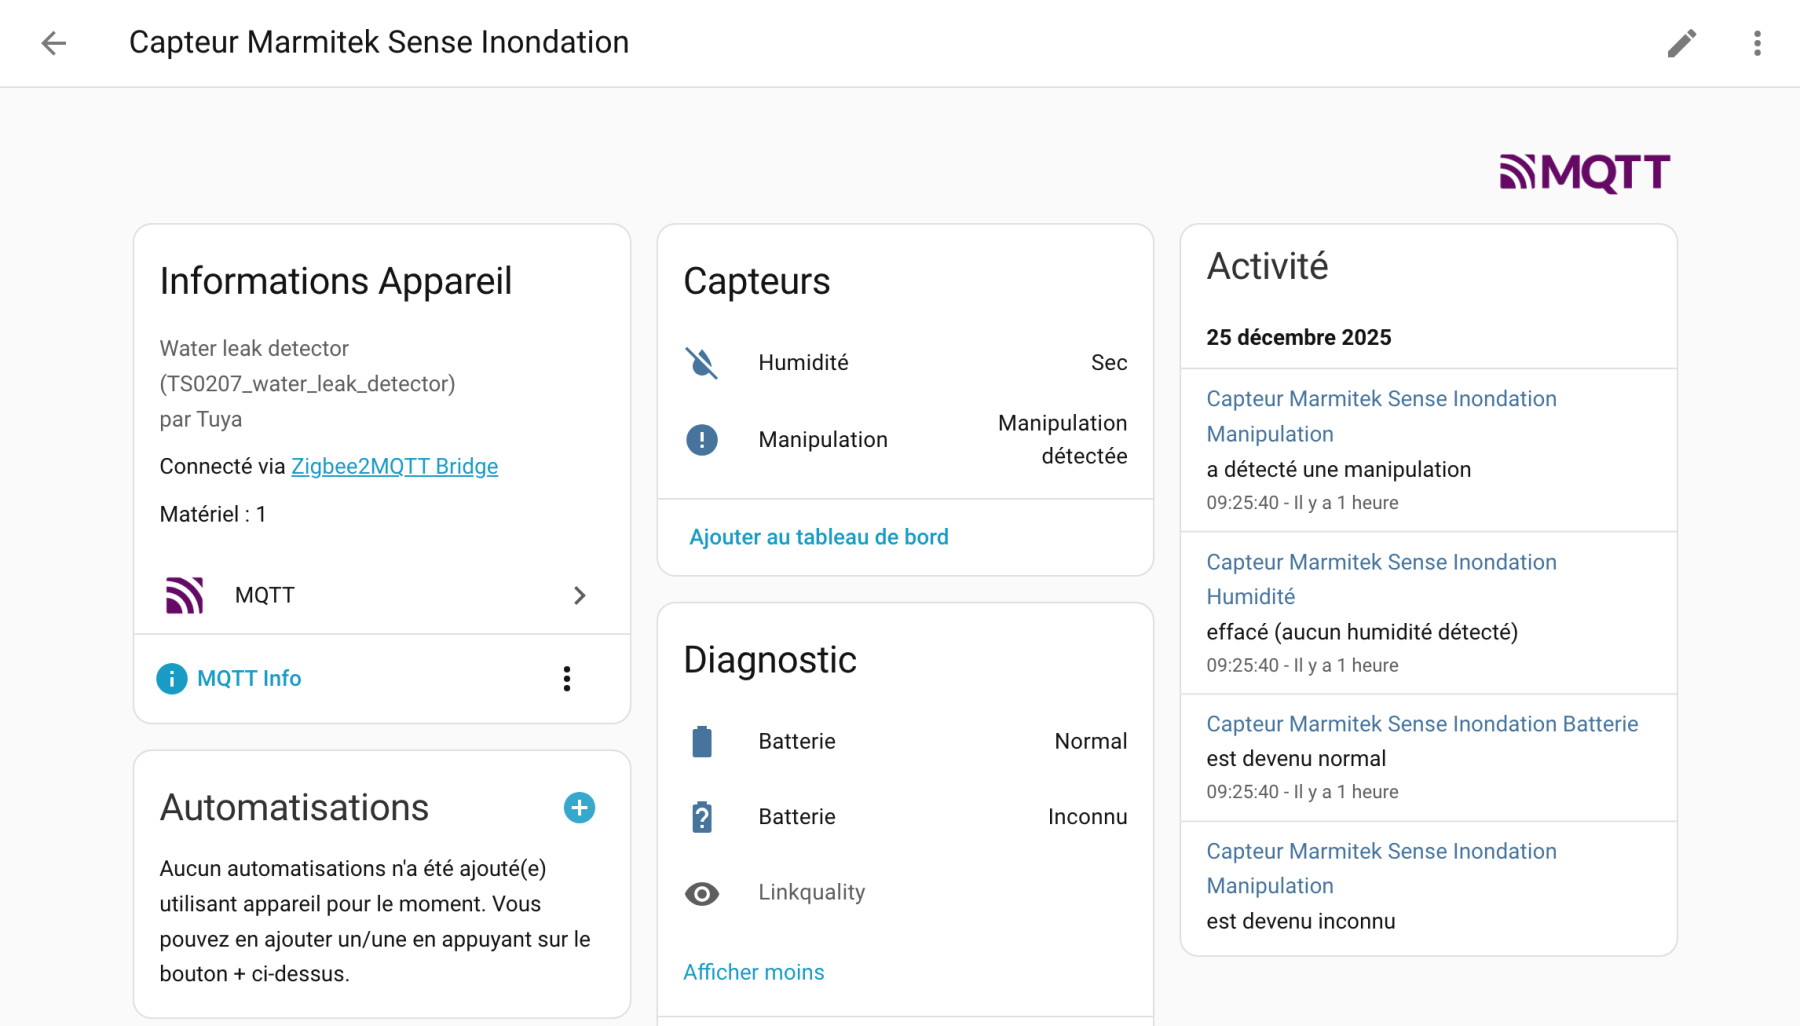Viewport: 1800px width, 1026px height.
Task: Click the back arrow icon
Action: pyautogui.click(x=54, y=43)
